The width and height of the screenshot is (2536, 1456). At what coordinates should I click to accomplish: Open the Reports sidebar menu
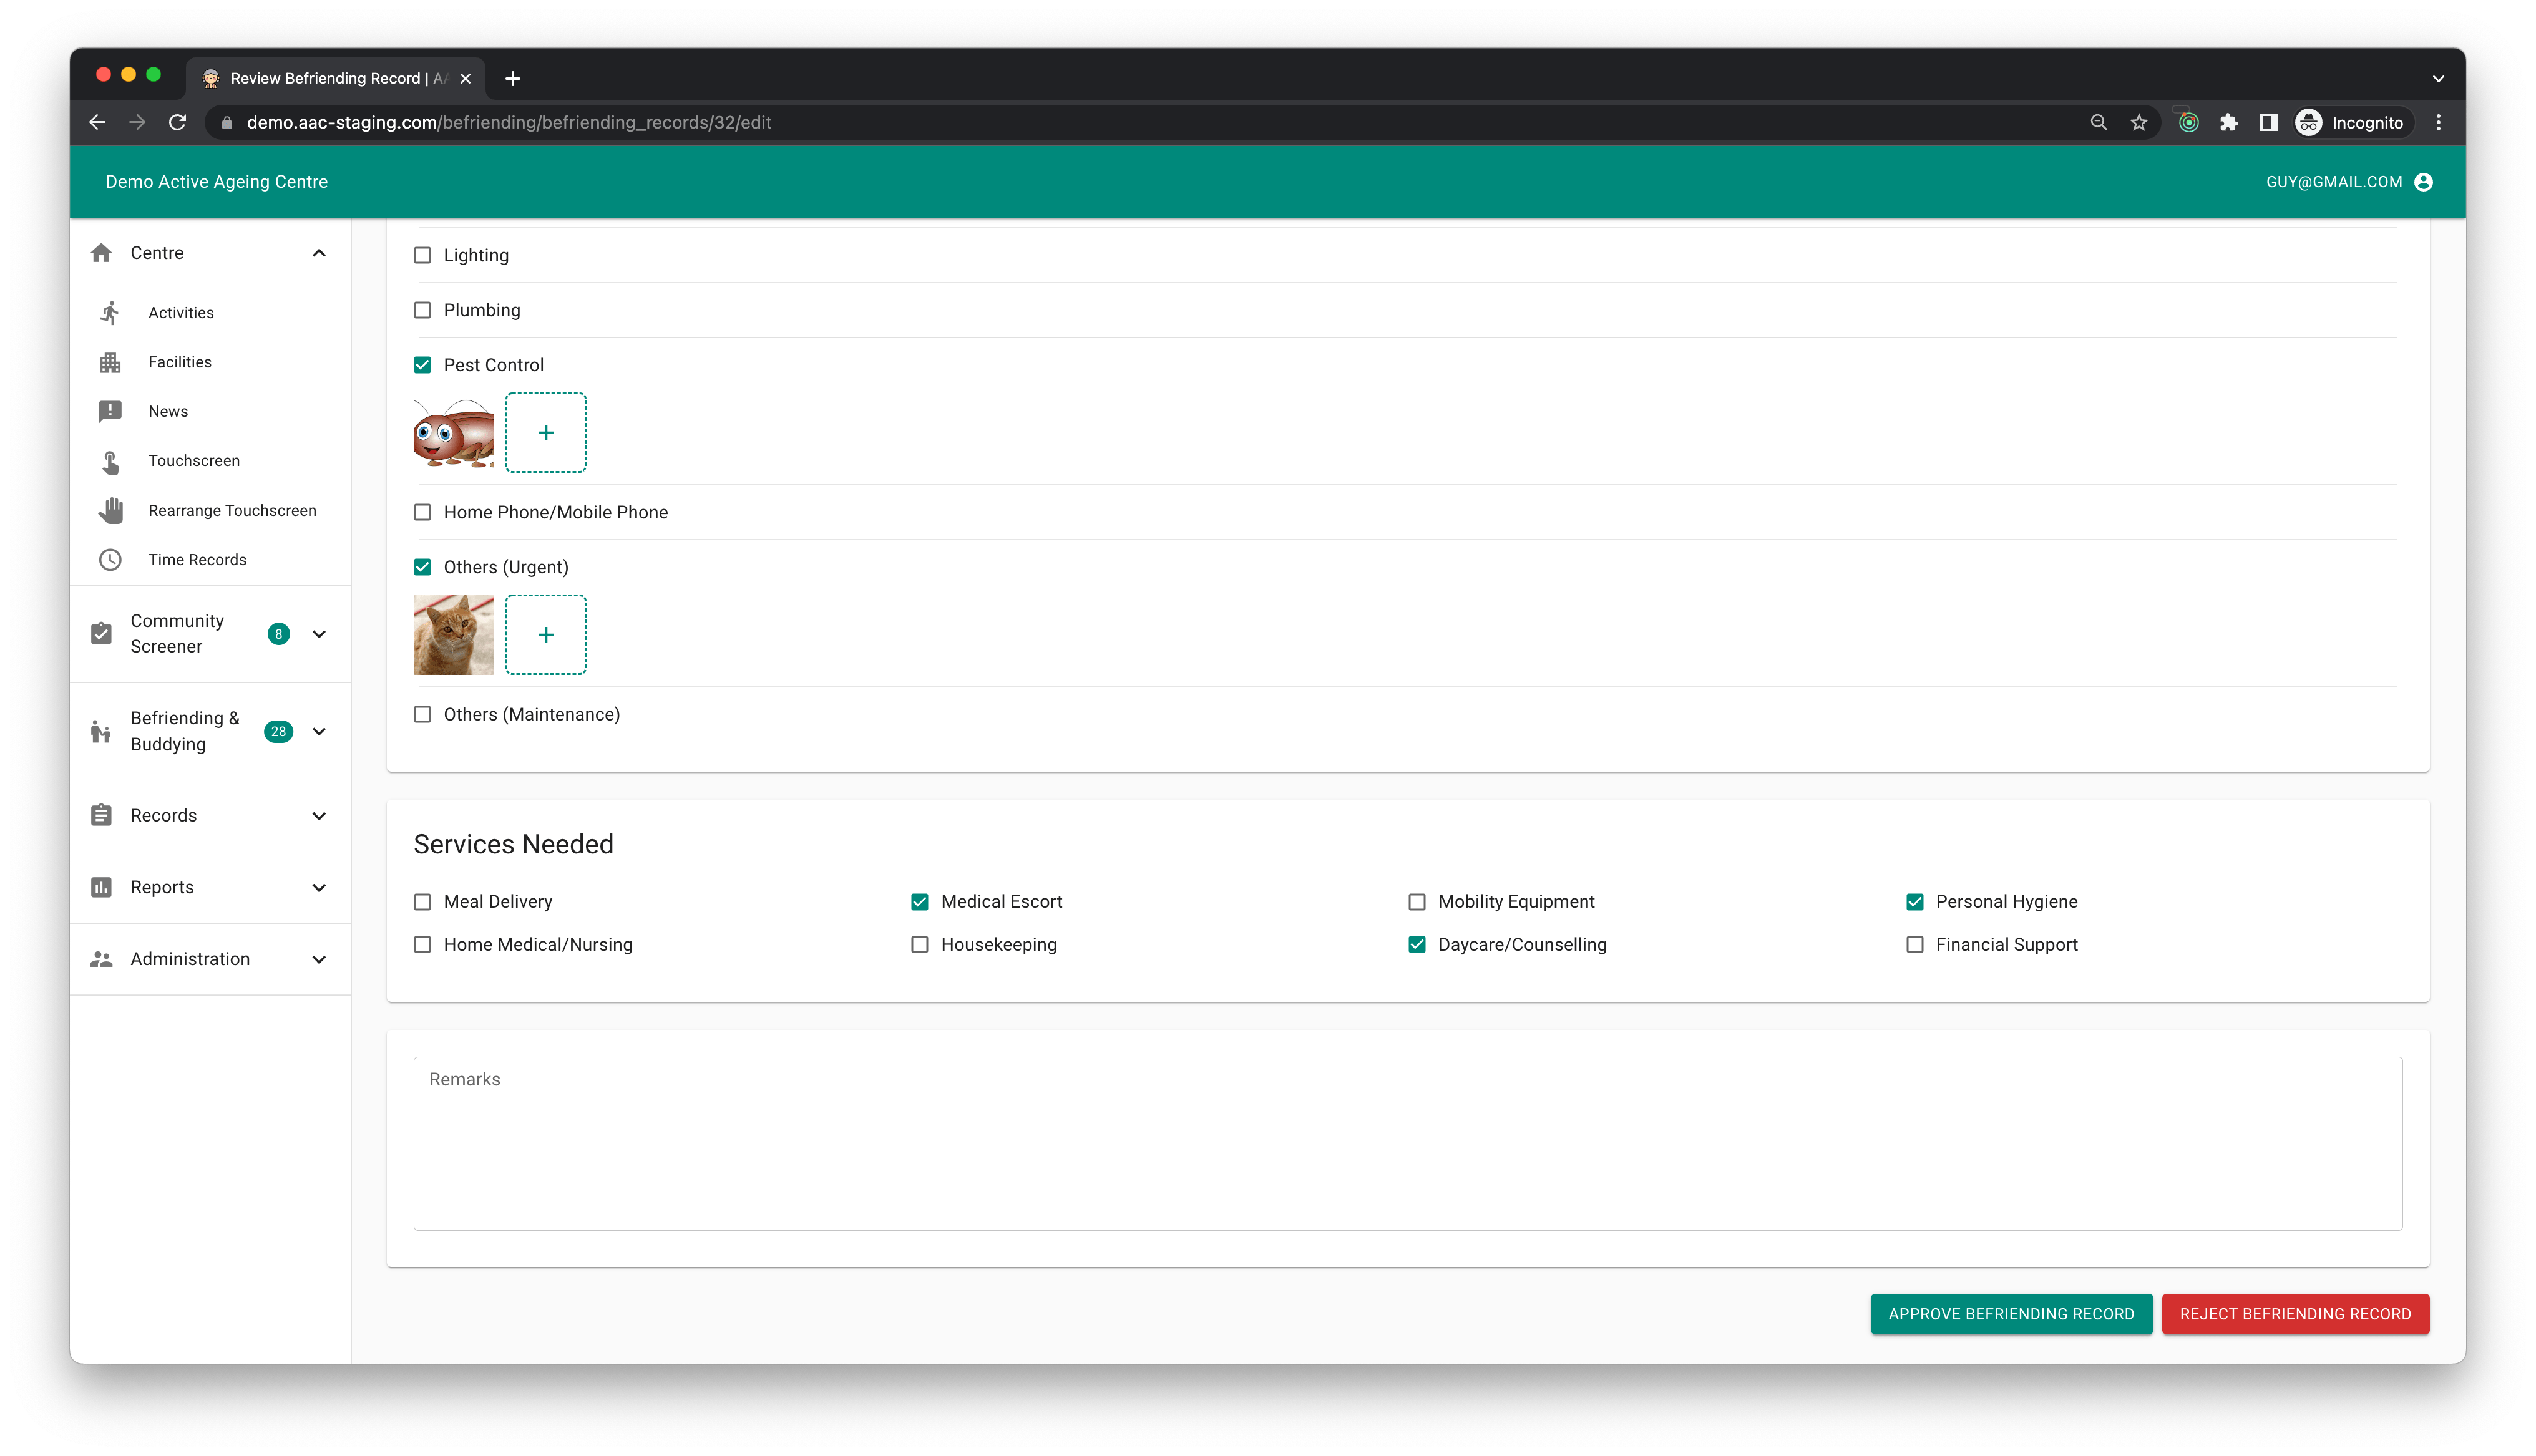[319, 888]
